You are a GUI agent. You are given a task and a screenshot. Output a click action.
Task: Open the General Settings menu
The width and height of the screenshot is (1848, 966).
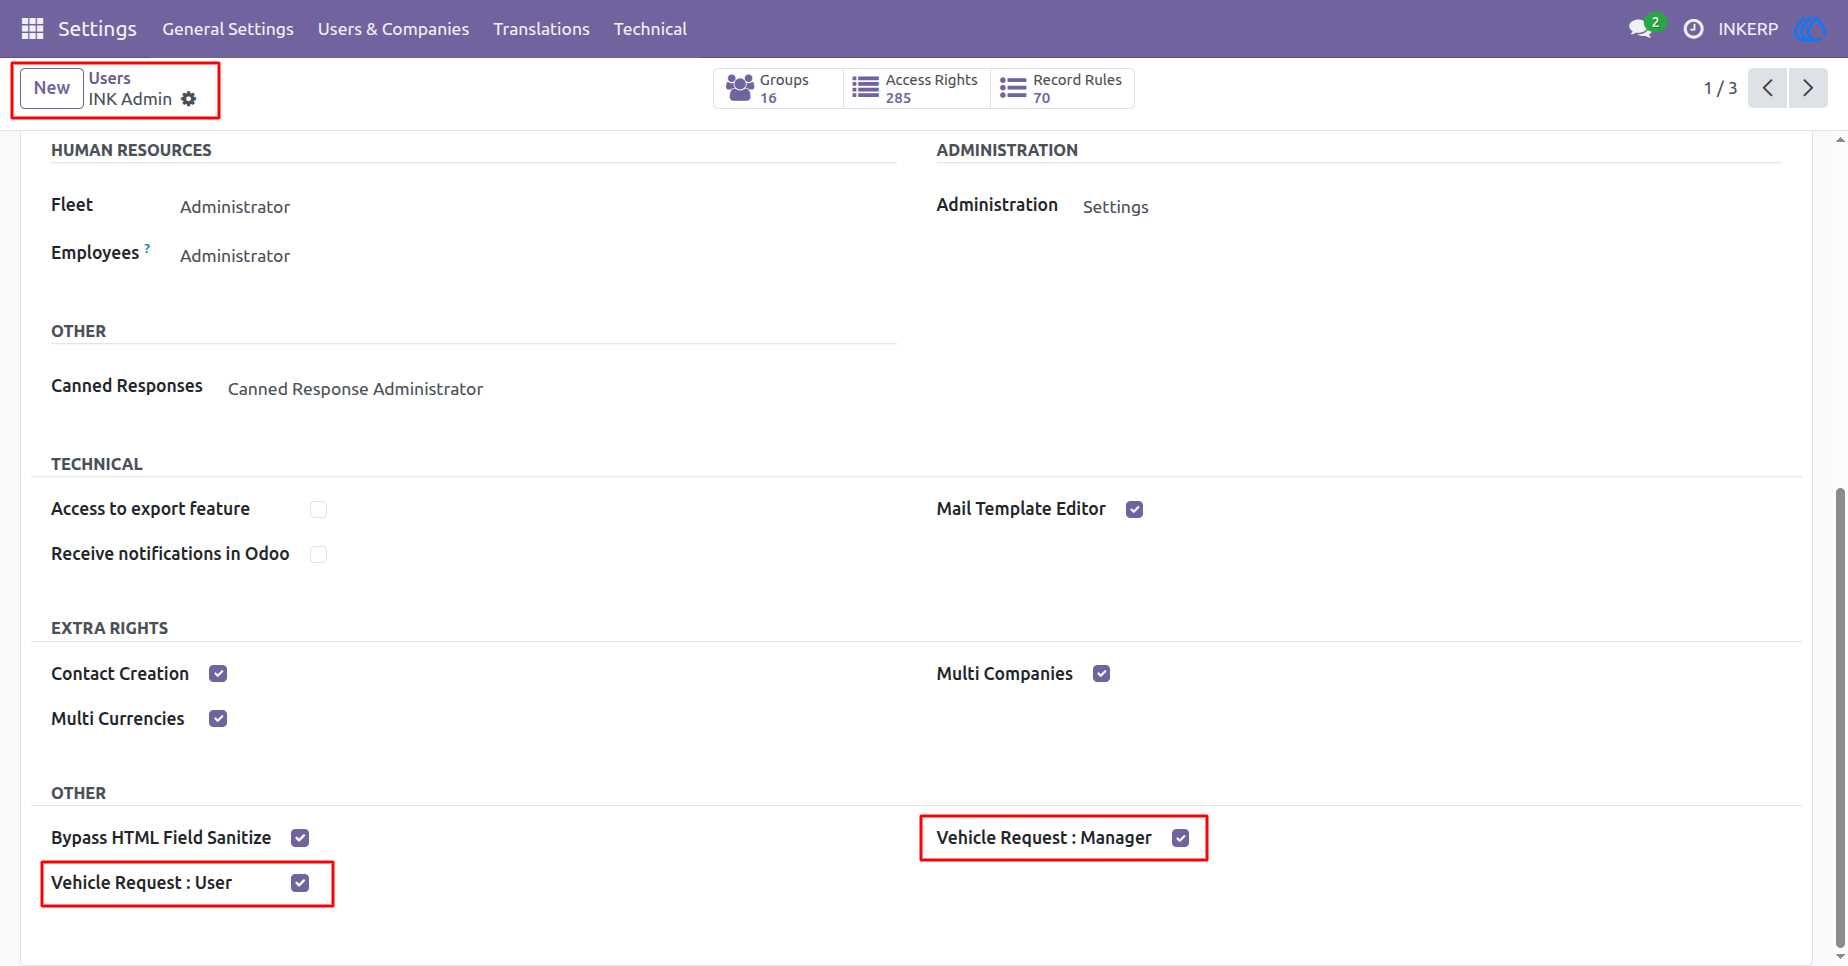tap(228, 29)
